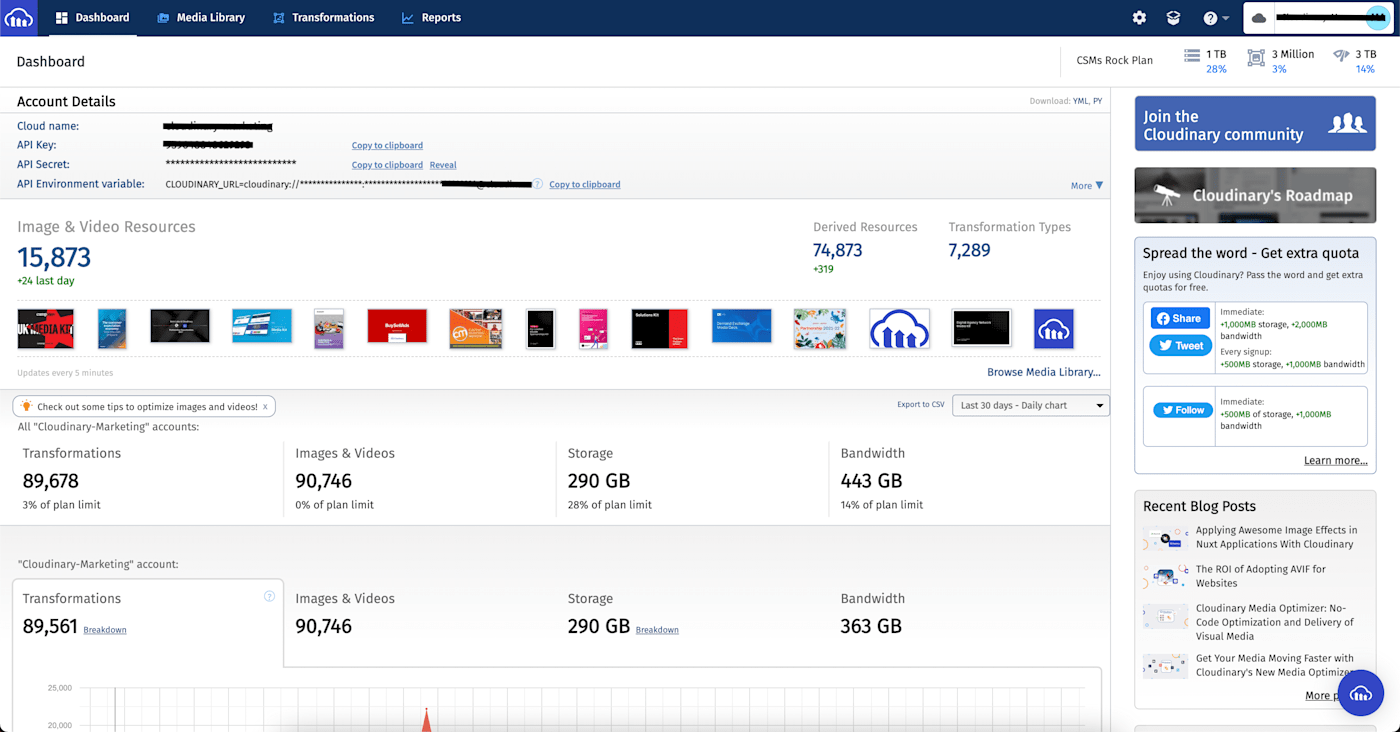Open the settings gear icon

pyautogui.click(x=1139, y=18)
